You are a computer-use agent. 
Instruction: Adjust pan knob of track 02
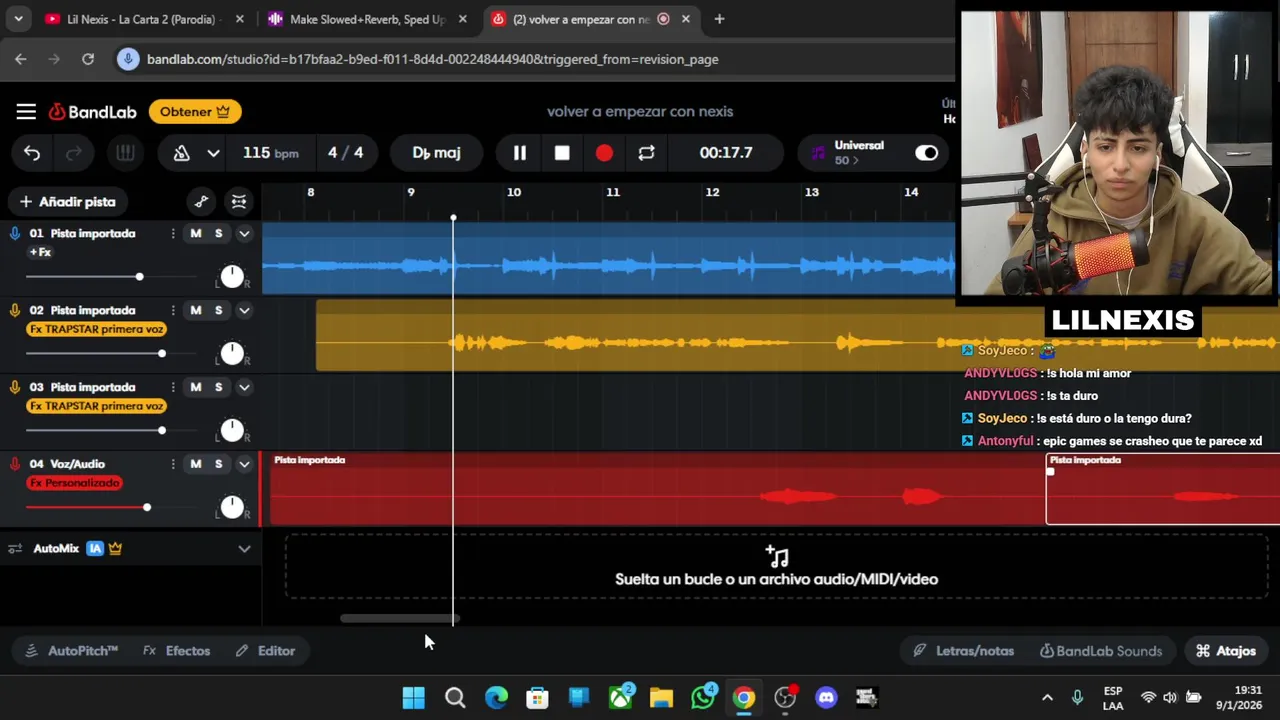pyautogui.click(x=232, y=353)
